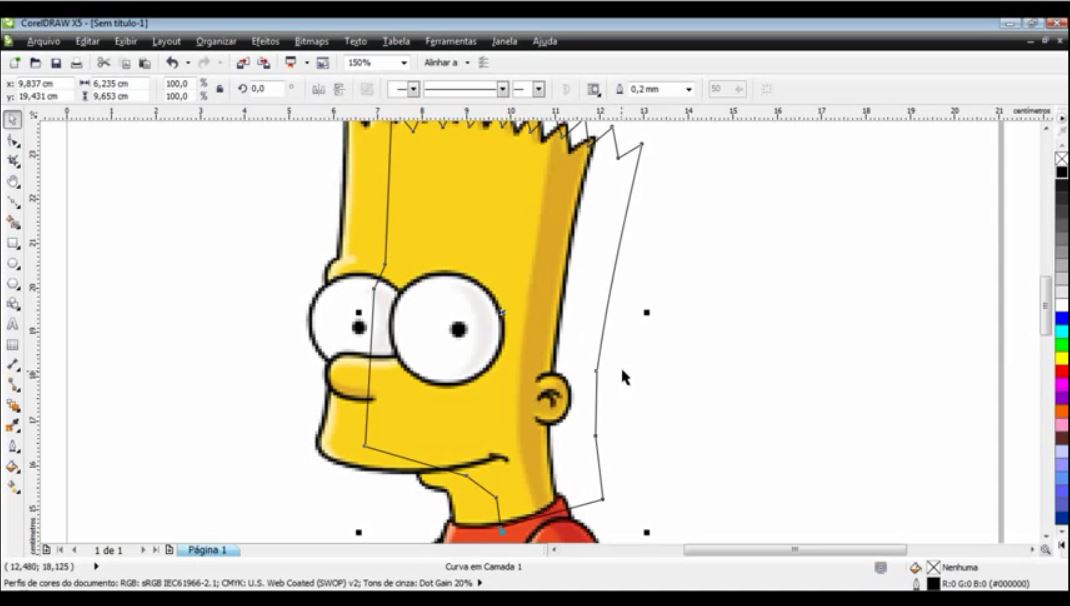
Task: Save the document with floppy icon
Action: [x=56, y=63]
